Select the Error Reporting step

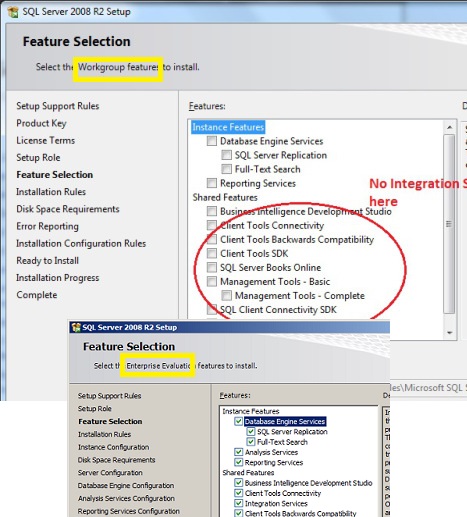pyautogui.click(x=47, y=226)
